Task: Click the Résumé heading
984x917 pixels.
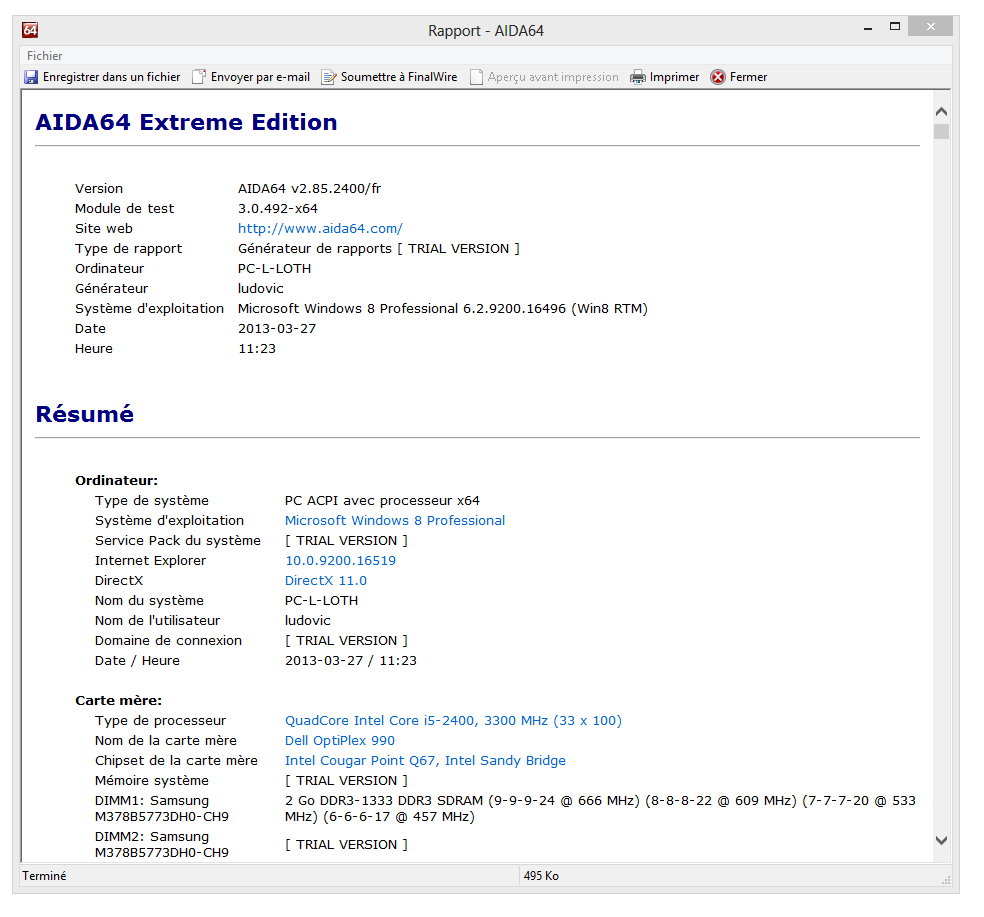Action: tap(85, 414)
